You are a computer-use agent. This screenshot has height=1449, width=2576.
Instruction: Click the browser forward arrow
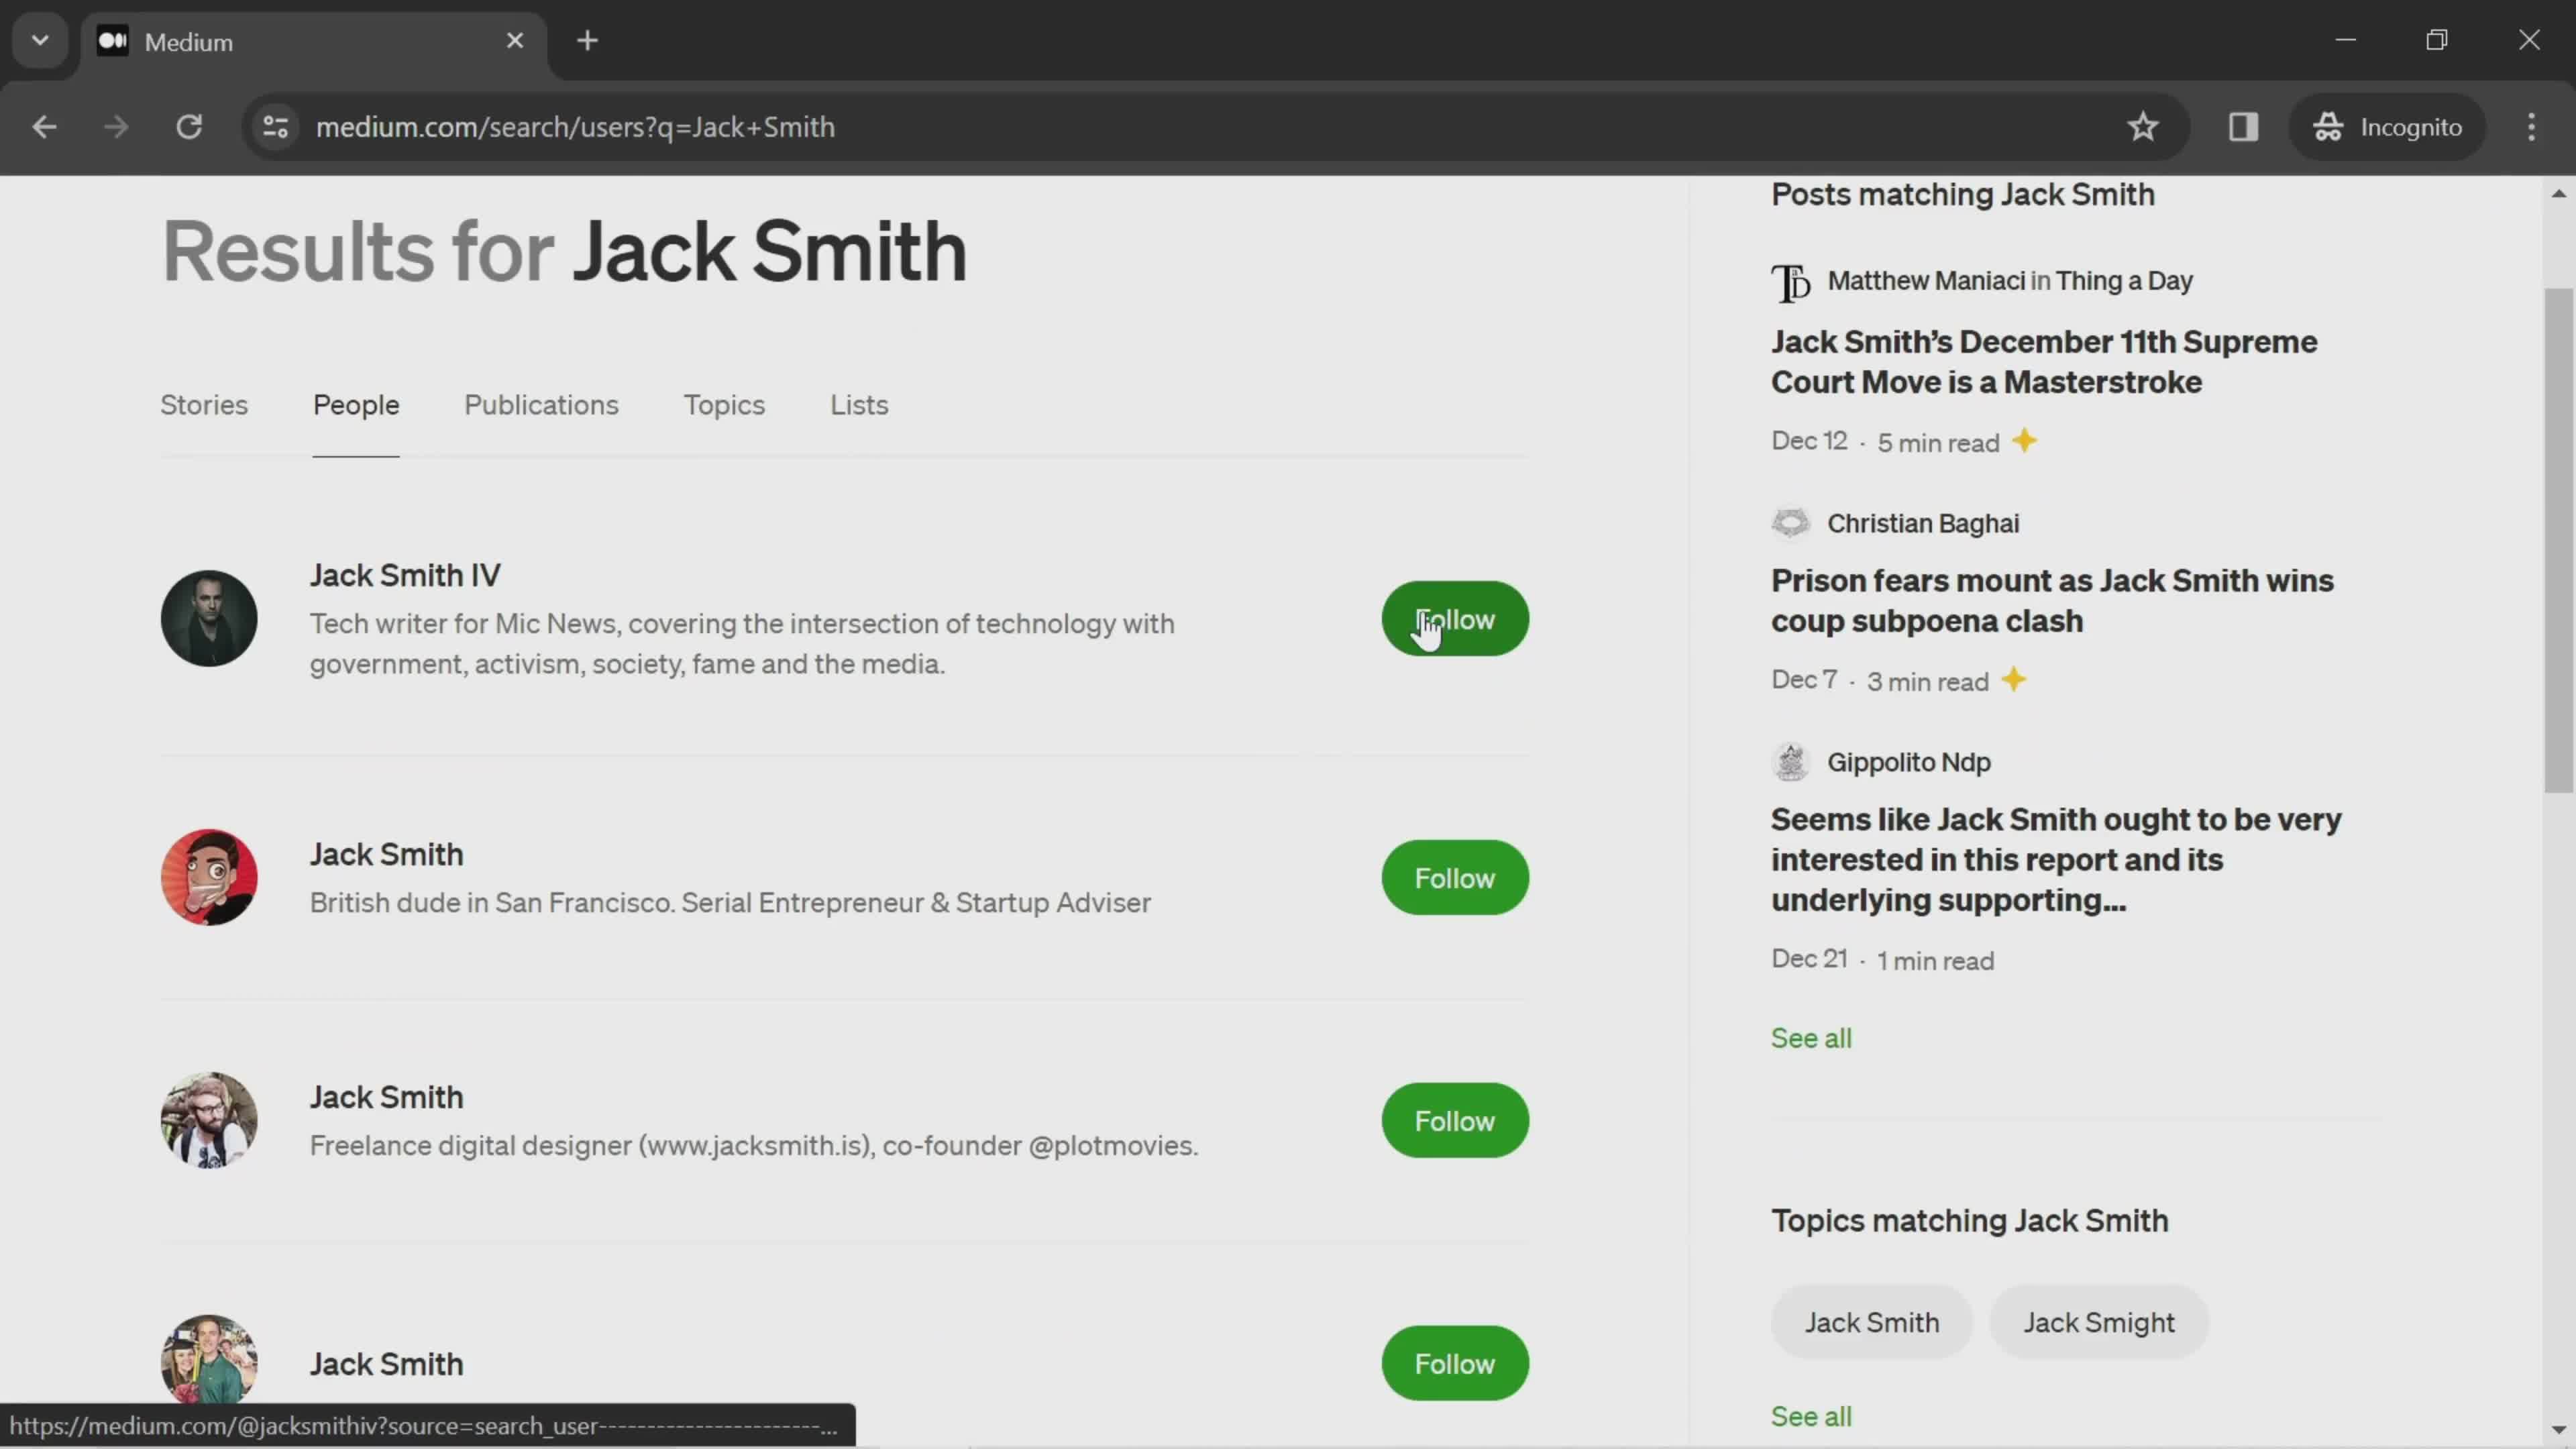point(116,127)
